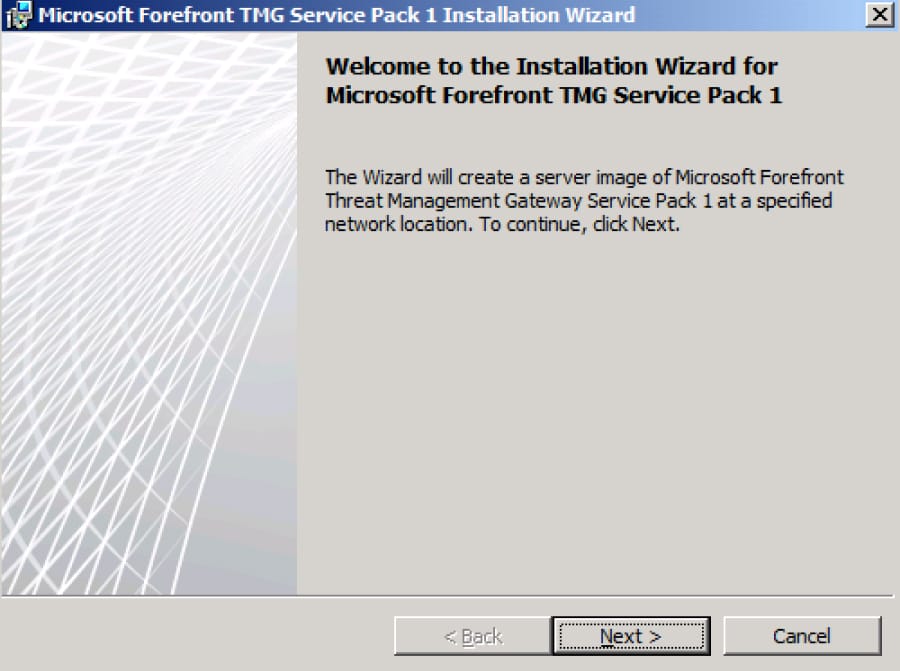Click the '>' arrow on the Next button
Screen dimensions: 900x671
[x=655, y=637]
